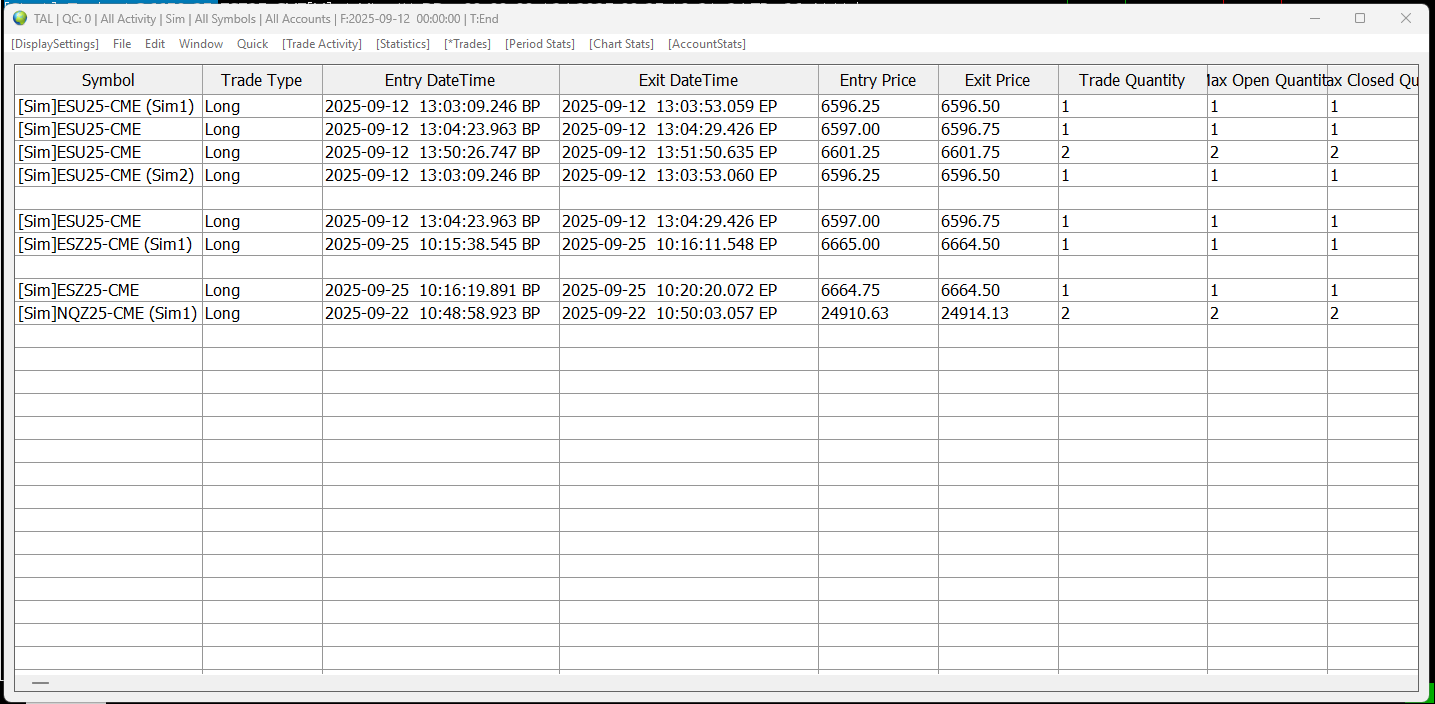
Task: Click exit time 13:03:53.060 EP cell
Action: [688, 175]
